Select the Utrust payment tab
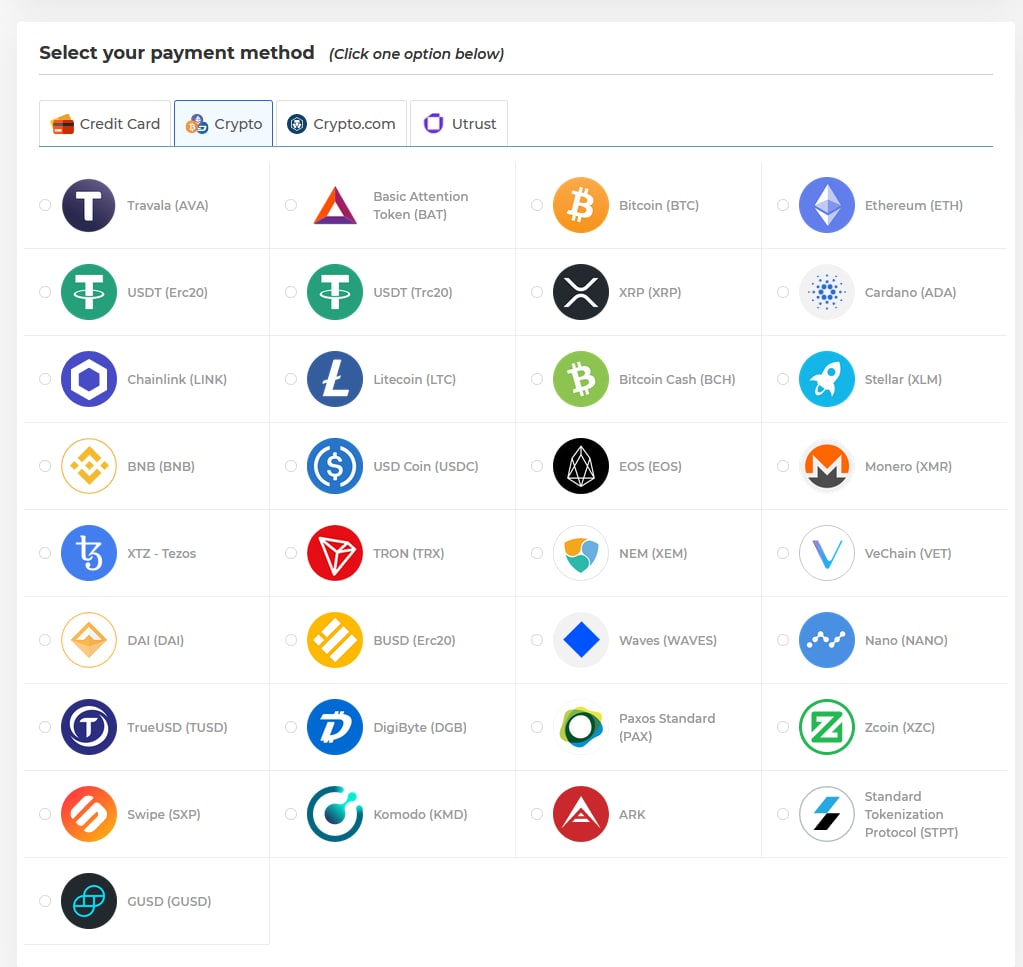Viewport: 1023px width, 967px height. coord(459,123)
